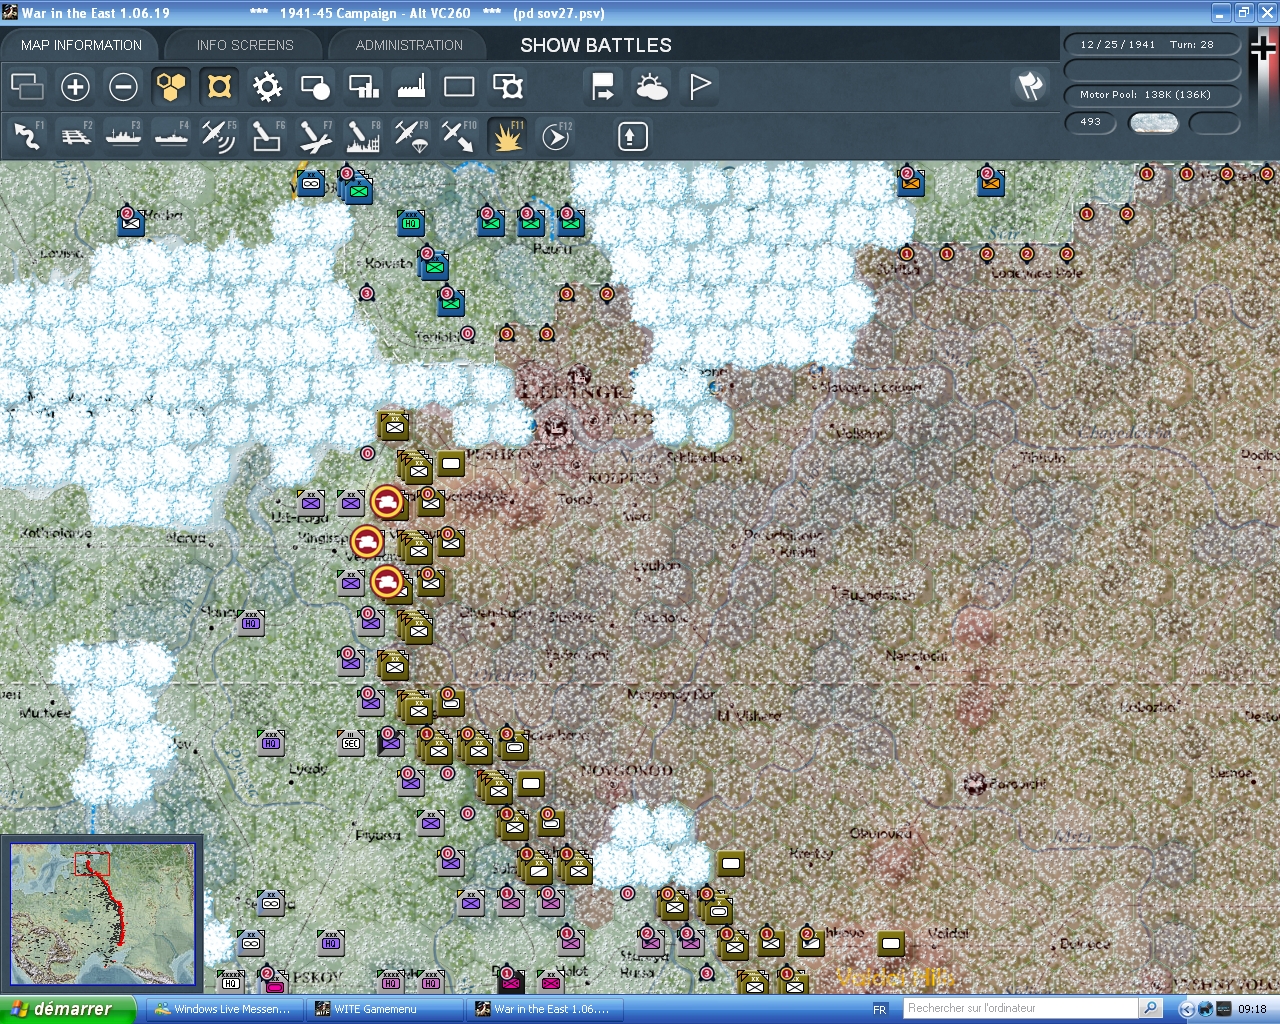The height and width of the screenshot is (1024, 1280).
Task: Click the weather status thumbnail near 493
Action: point(1154,122)
